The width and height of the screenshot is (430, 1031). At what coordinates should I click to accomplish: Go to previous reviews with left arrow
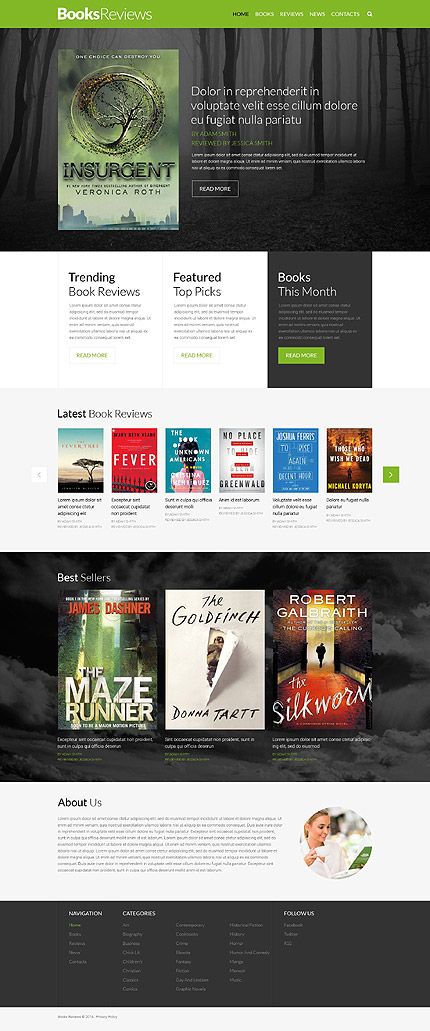[39, 474]
